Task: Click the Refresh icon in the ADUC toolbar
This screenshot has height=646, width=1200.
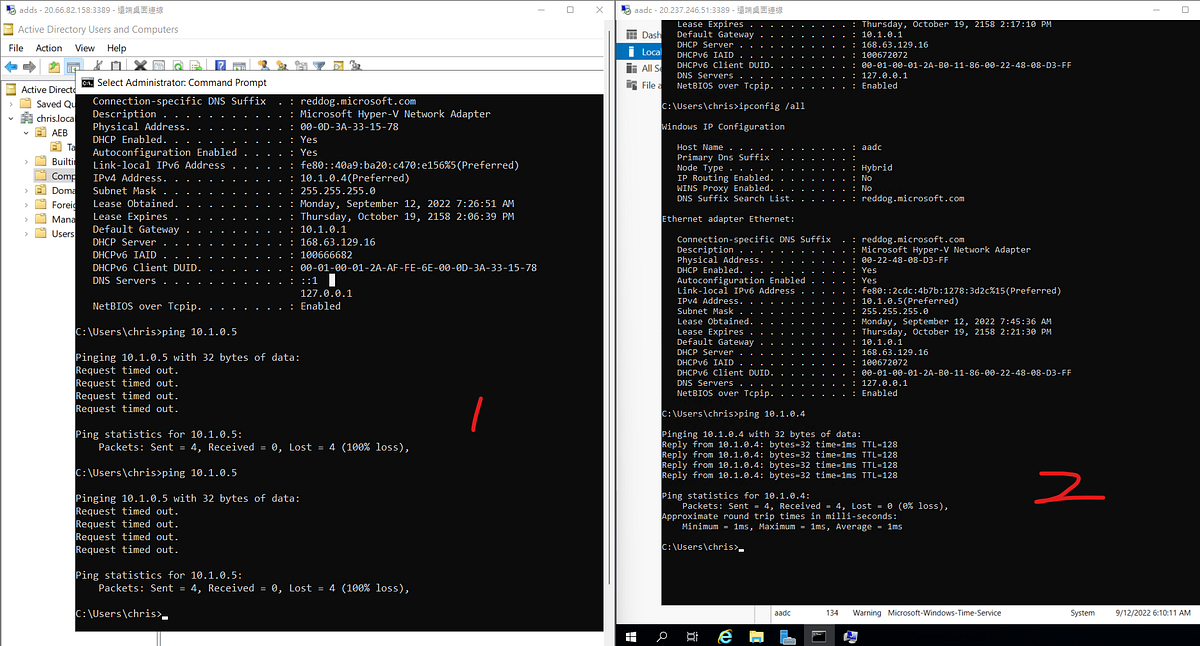Action: click(178, 65)
